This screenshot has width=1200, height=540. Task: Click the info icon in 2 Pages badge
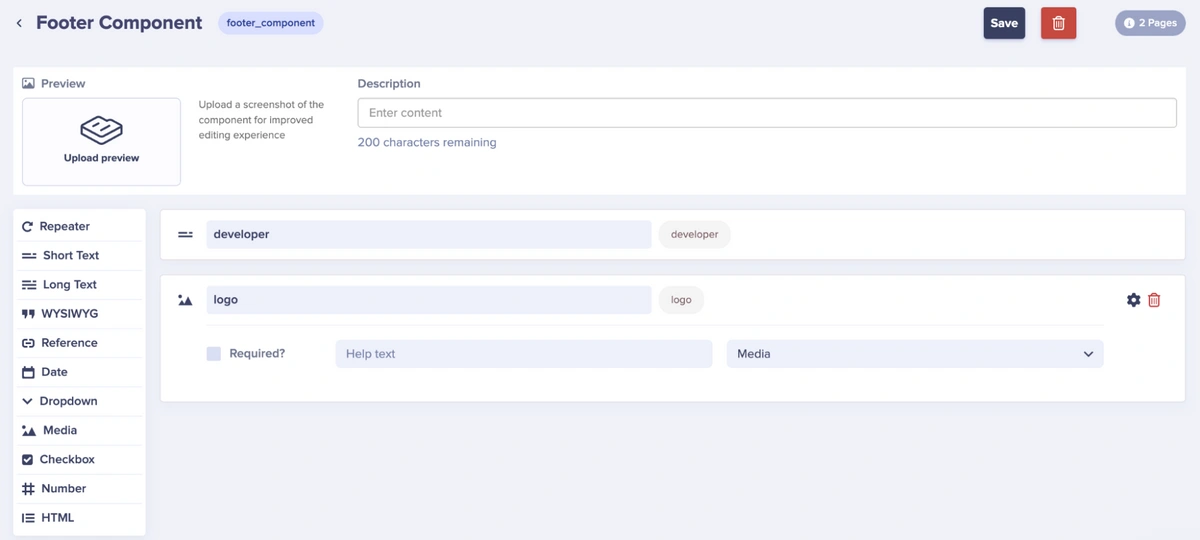[x=1129, y=23]
